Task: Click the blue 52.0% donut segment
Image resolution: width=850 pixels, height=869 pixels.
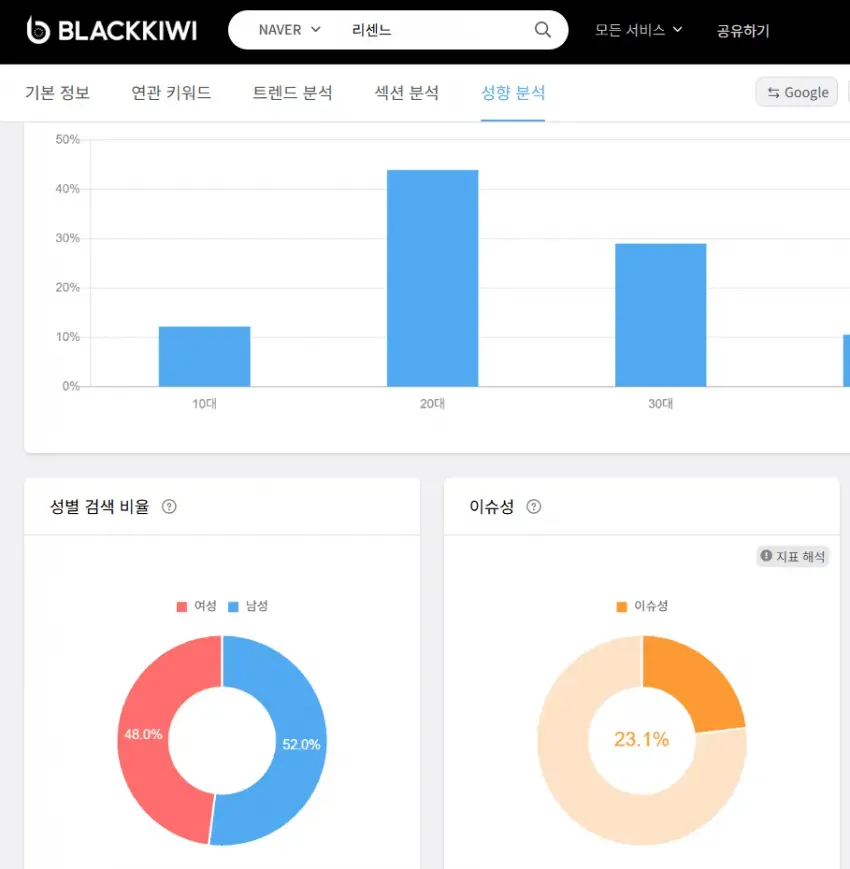Action: 288,743
